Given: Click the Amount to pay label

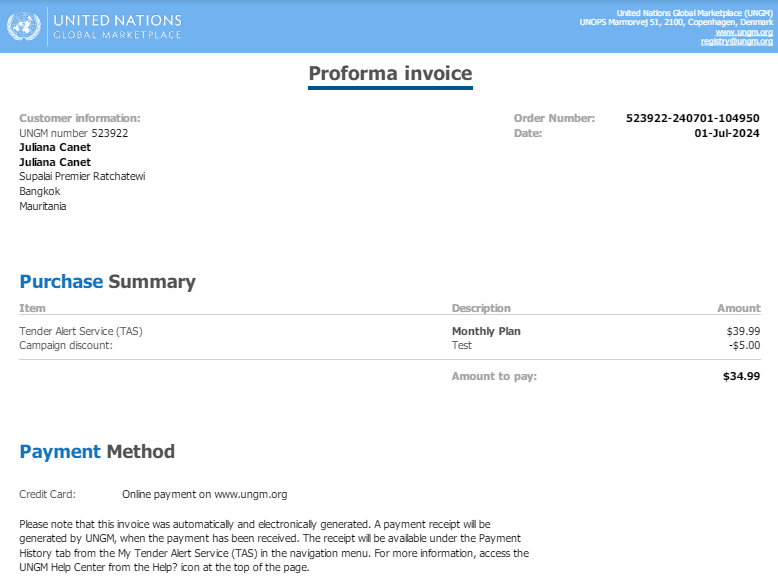Looking at the screenshot, I should tap(494, 376).
